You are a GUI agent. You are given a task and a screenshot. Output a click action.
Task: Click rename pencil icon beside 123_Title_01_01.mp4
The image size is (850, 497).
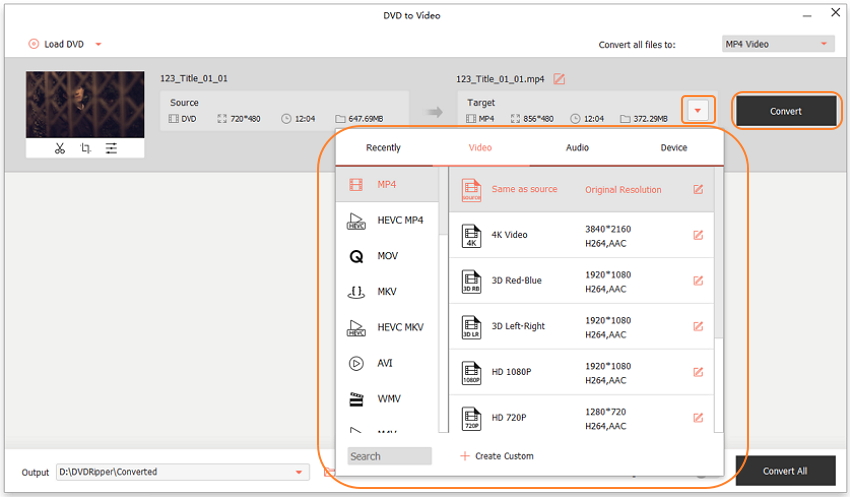(x=559, y=79)
